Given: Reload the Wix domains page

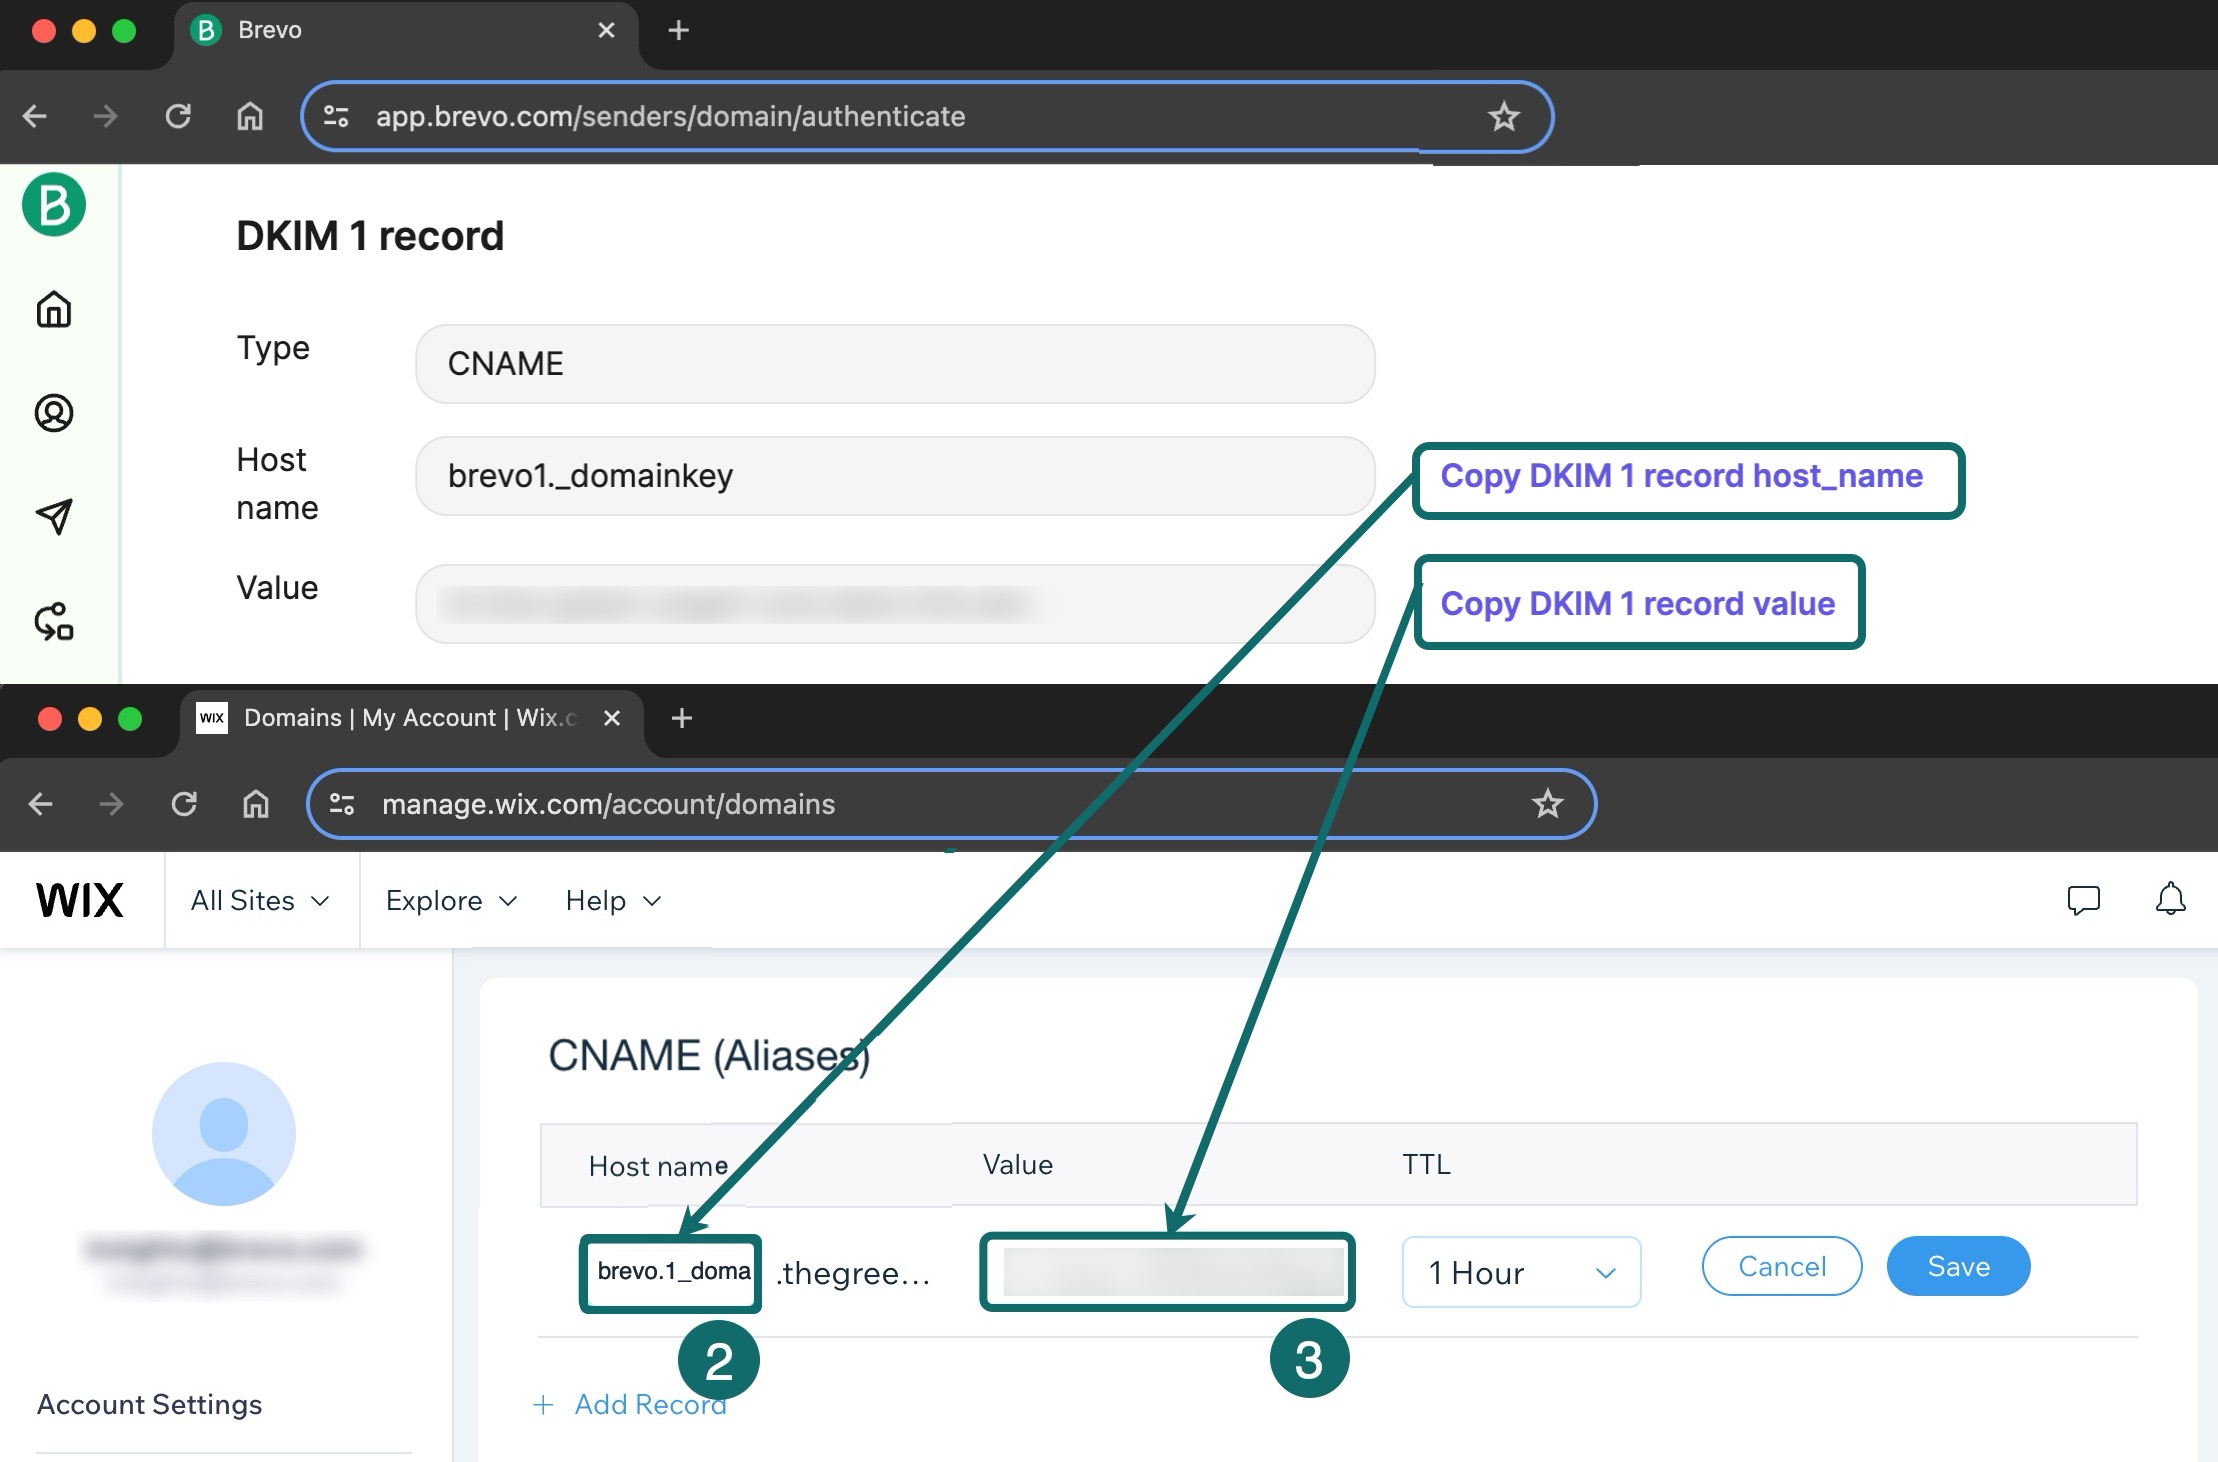Looking at the screenshot, I should [184, 803].
